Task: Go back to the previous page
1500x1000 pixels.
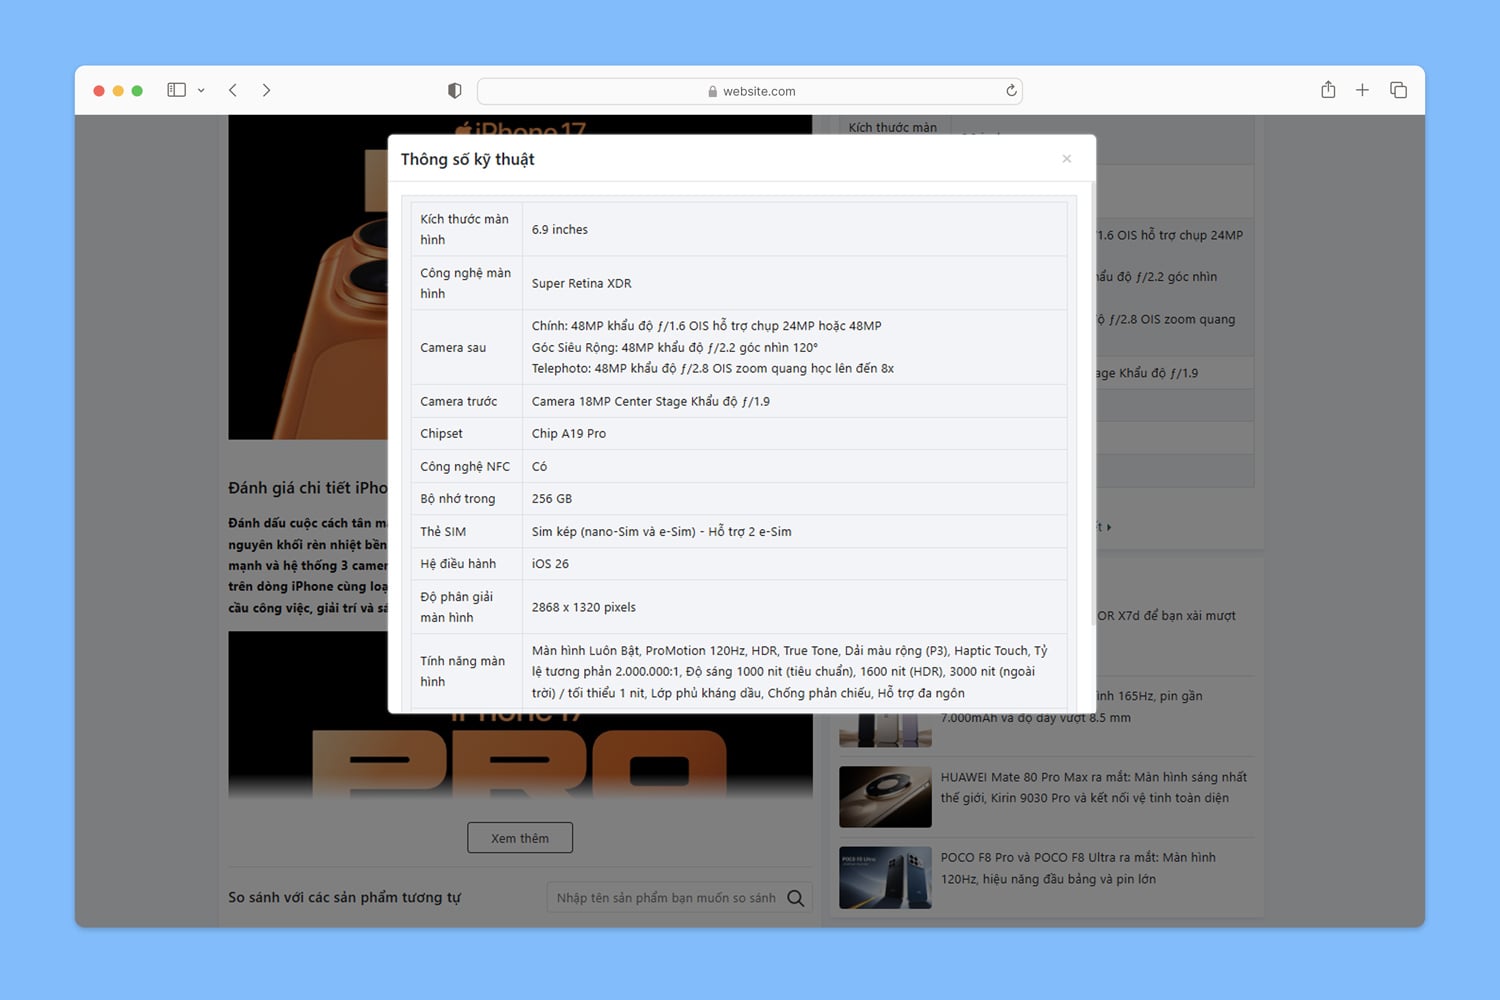Action: pyautogui.click(x=233, y=90)
